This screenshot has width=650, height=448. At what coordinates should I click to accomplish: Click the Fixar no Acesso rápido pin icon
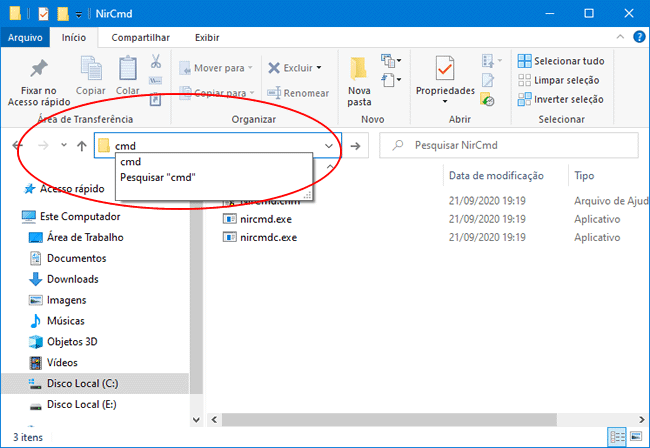(x=38, y=70)
